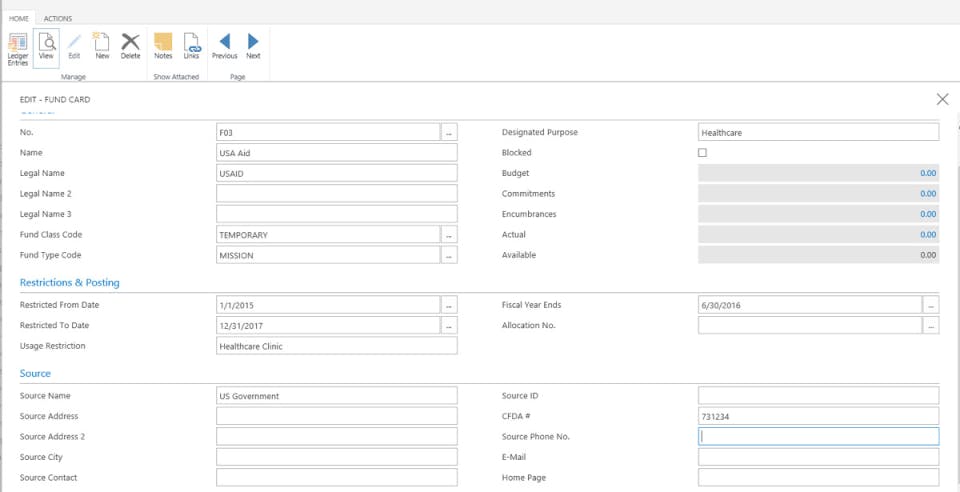Viewport: 960px width, 492px height.
Task: Click into the Source Address field
Action: 336,416
